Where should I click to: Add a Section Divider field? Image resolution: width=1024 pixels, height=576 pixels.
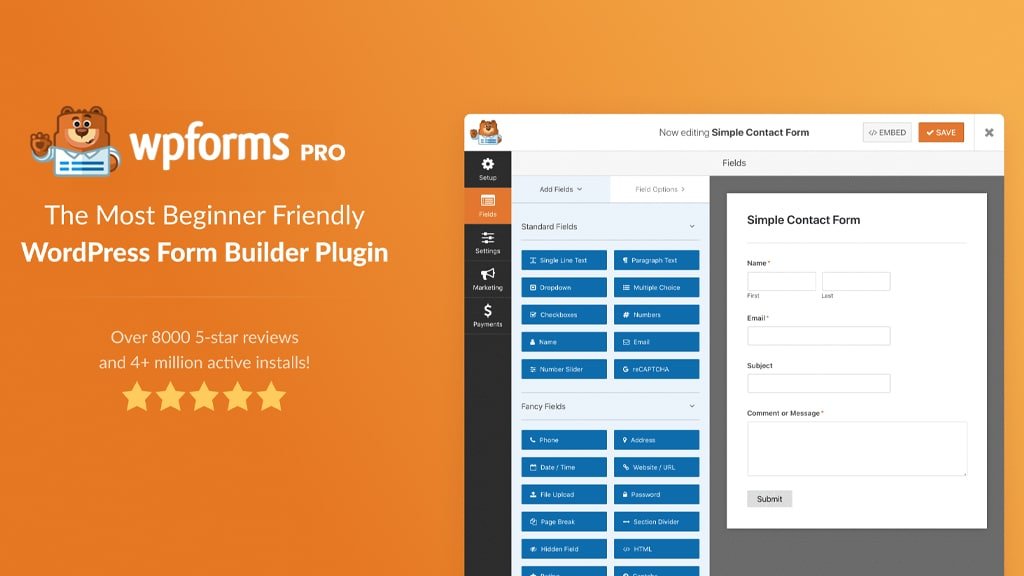(656, 521)
